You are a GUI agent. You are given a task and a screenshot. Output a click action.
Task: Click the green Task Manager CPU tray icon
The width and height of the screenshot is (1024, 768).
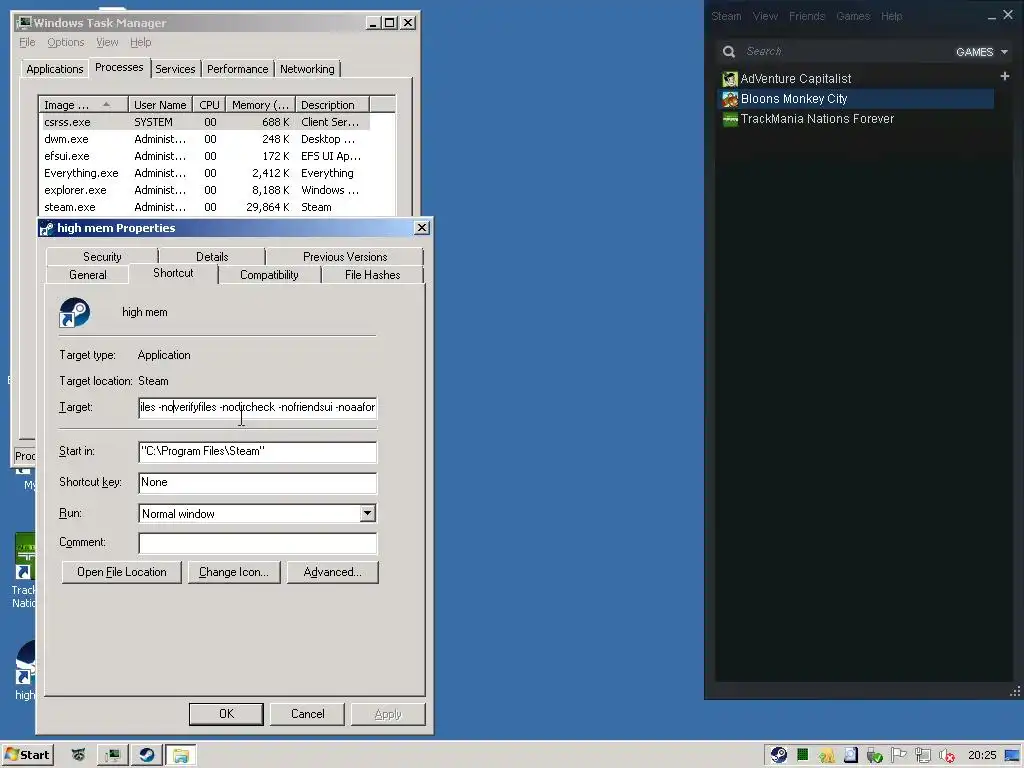(x=803, y=755)
